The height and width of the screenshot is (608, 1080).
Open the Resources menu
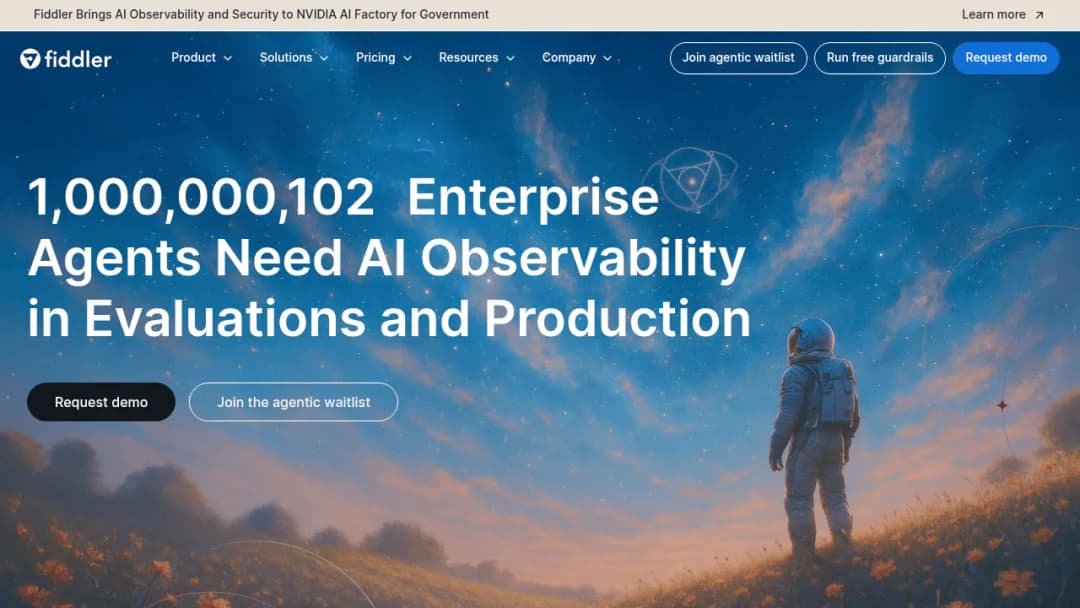[477, 58]
